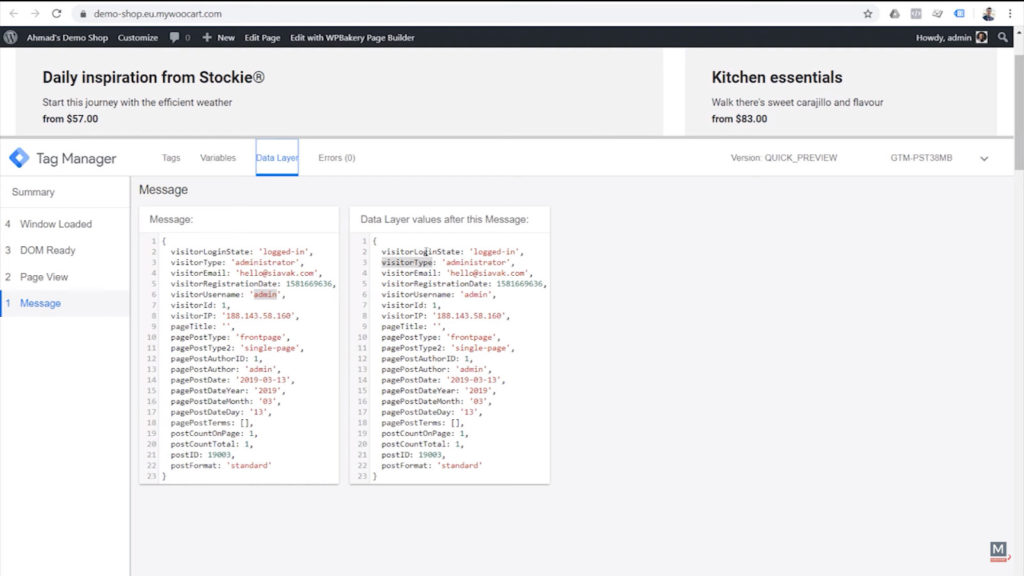This screenshot has height=576, width=1024.
Task: Click the browser back arrow
Action: point(14,14)
